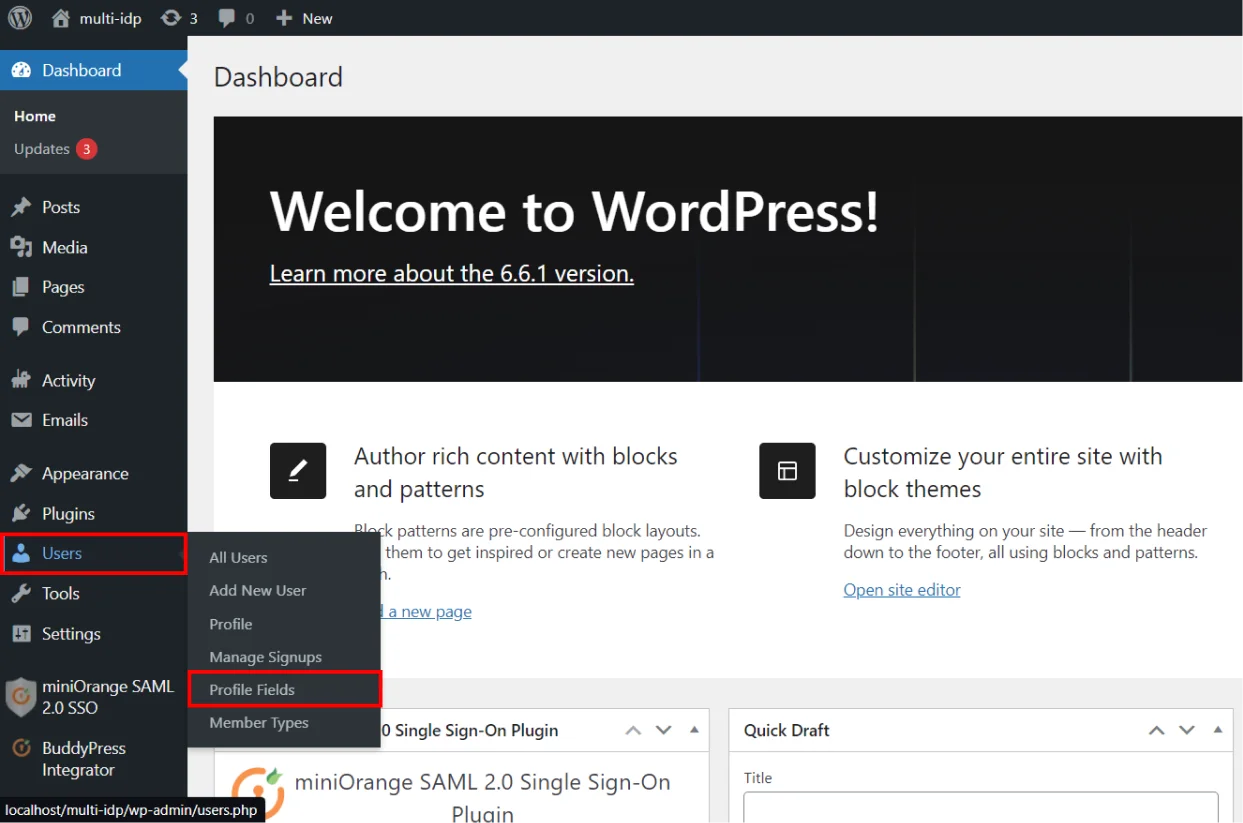Viewport: 1243px width, 823px height.
Task: Click the layout icon beside Customize your entire site
Action: pos(787,471)
